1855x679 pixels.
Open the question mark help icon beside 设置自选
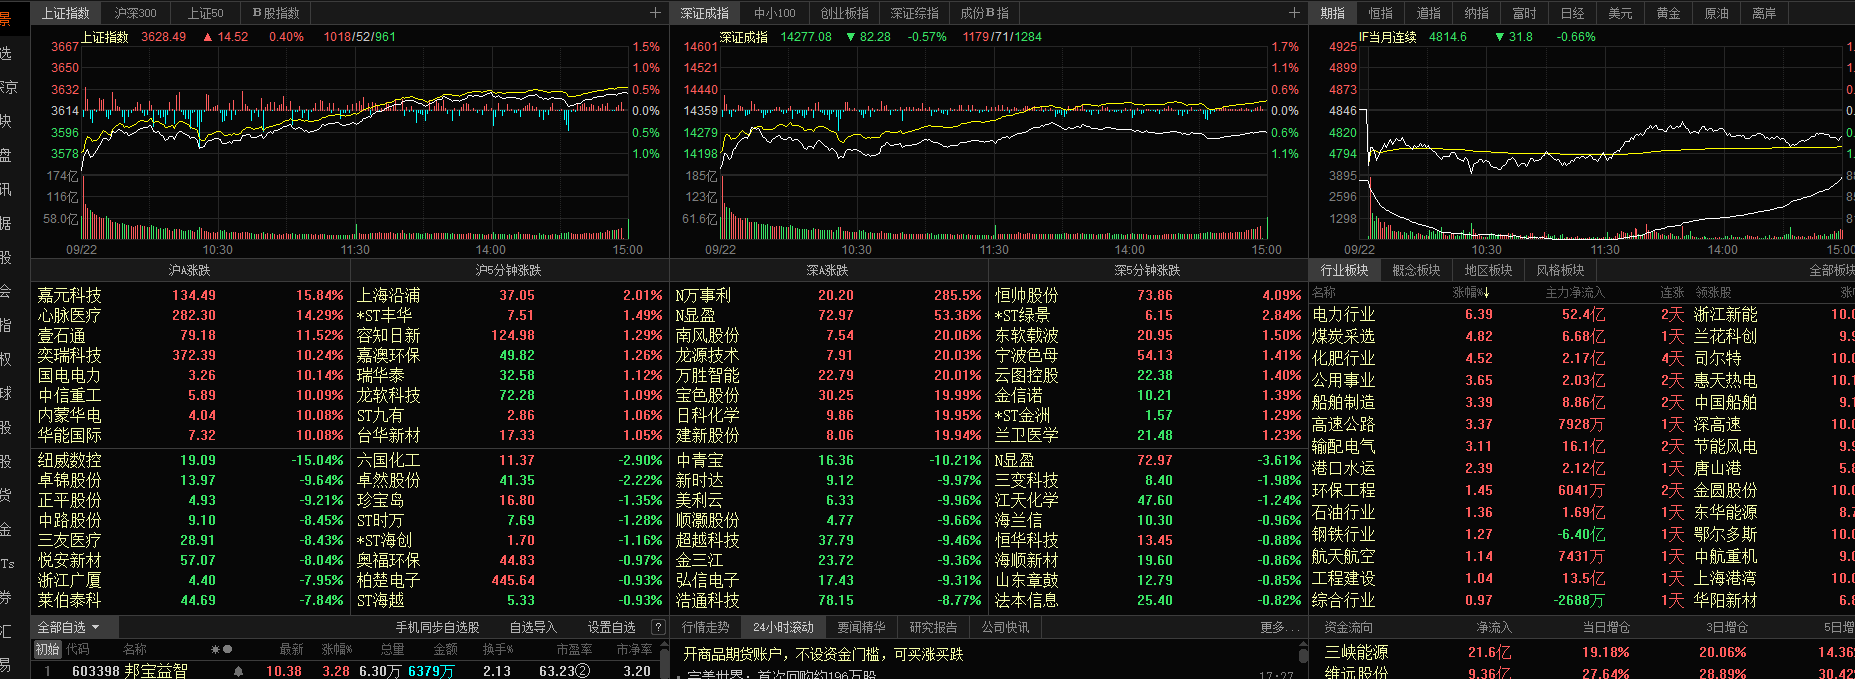click(x=657, y=627)
